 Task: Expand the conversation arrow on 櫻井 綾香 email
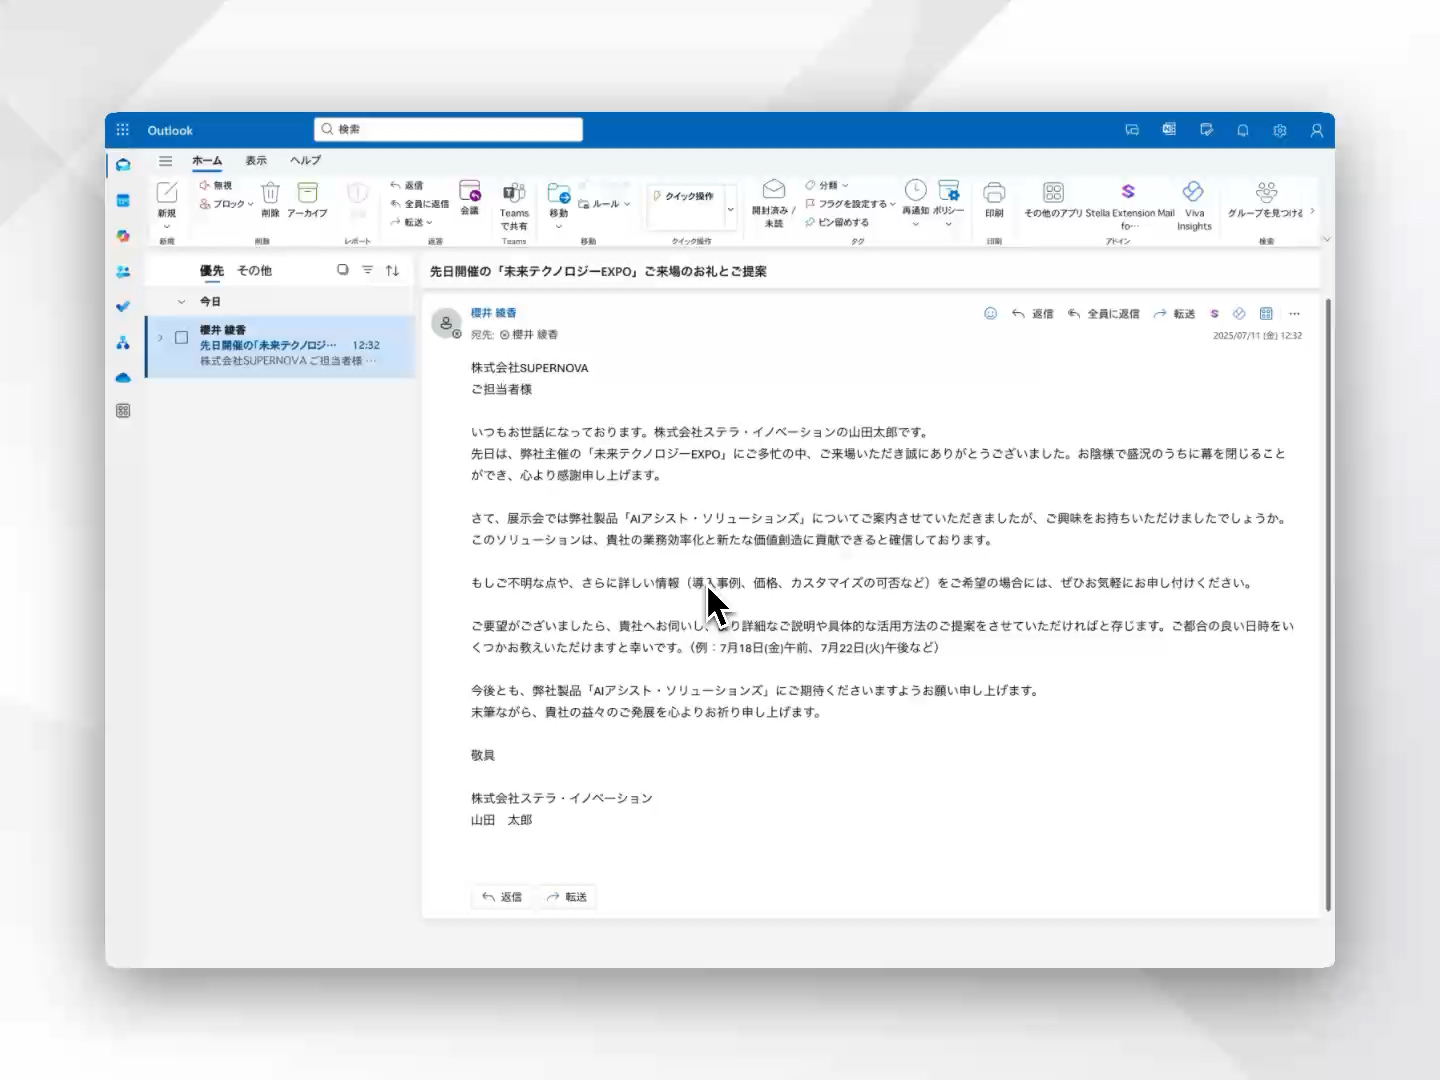[x=160, y=338]
